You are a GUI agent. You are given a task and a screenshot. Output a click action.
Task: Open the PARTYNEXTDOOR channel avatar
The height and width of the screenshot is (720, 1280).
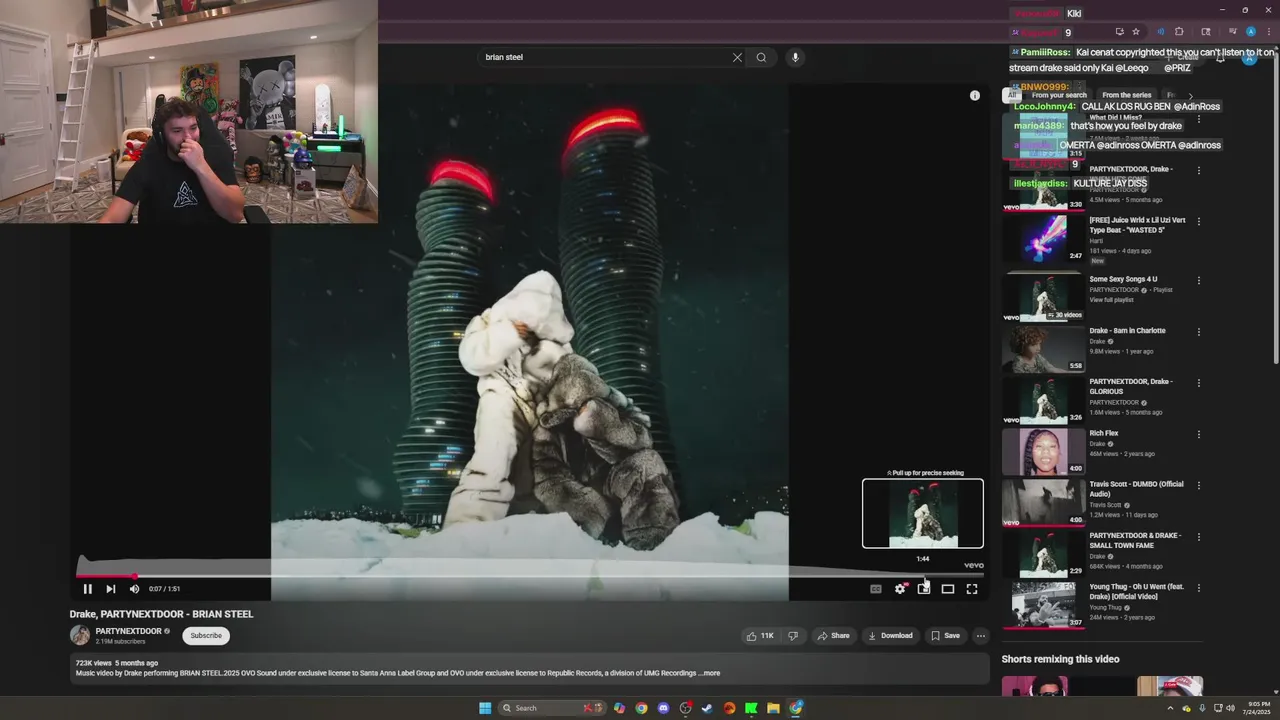point(80,635)
